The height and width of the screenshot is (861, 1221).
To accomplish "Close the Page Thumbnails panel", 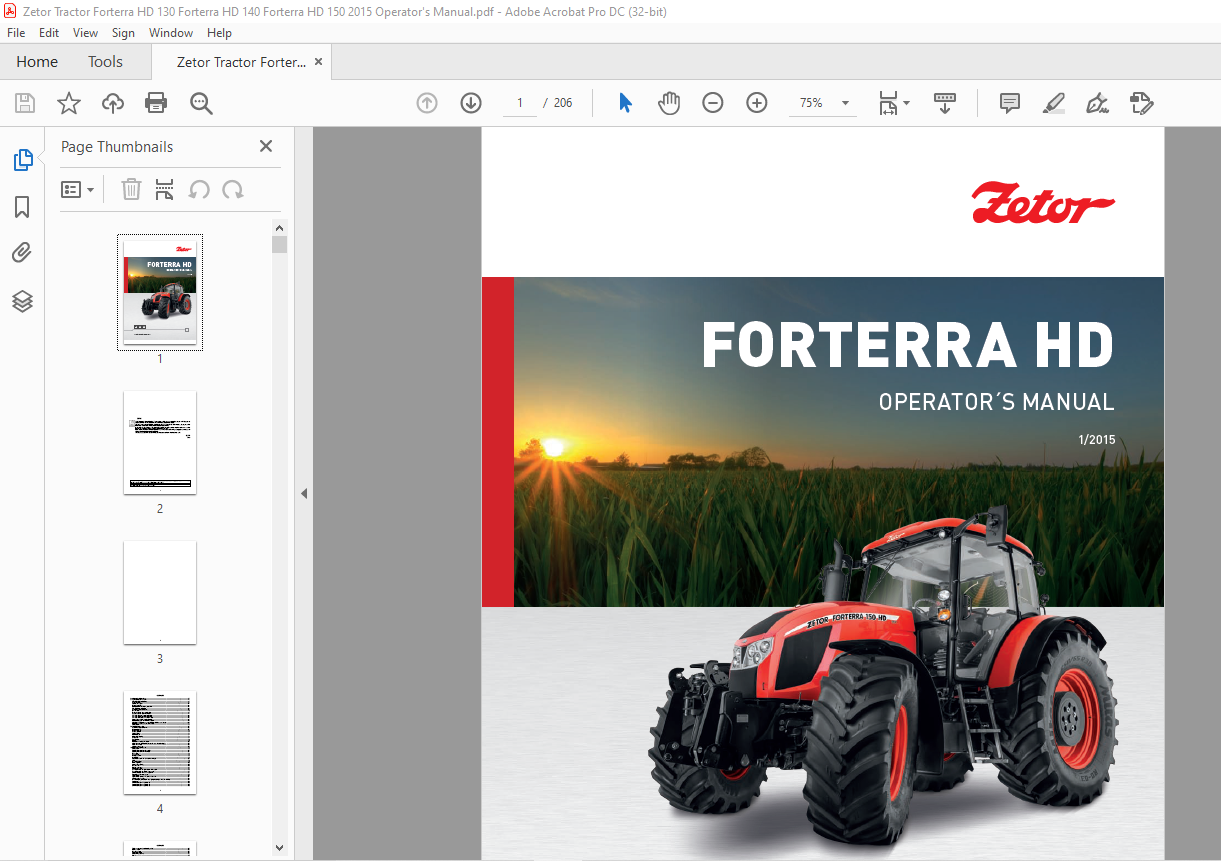I will click(266, 146).
